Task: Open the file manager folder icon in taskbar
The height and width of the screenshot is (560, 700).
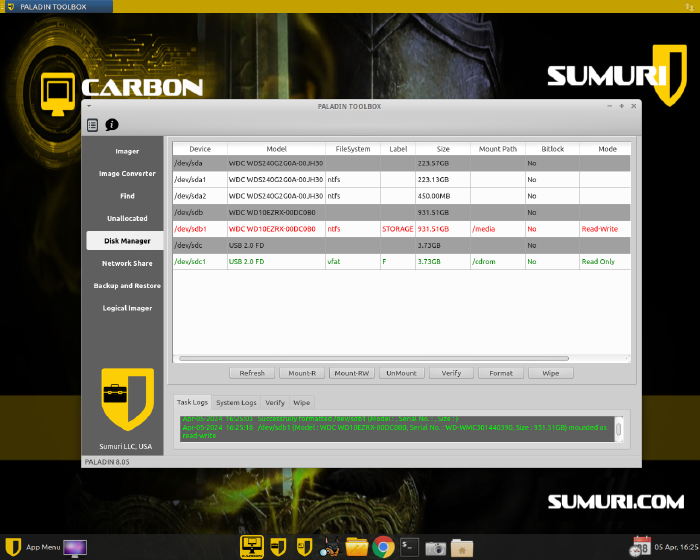Action: pos(461,547)
